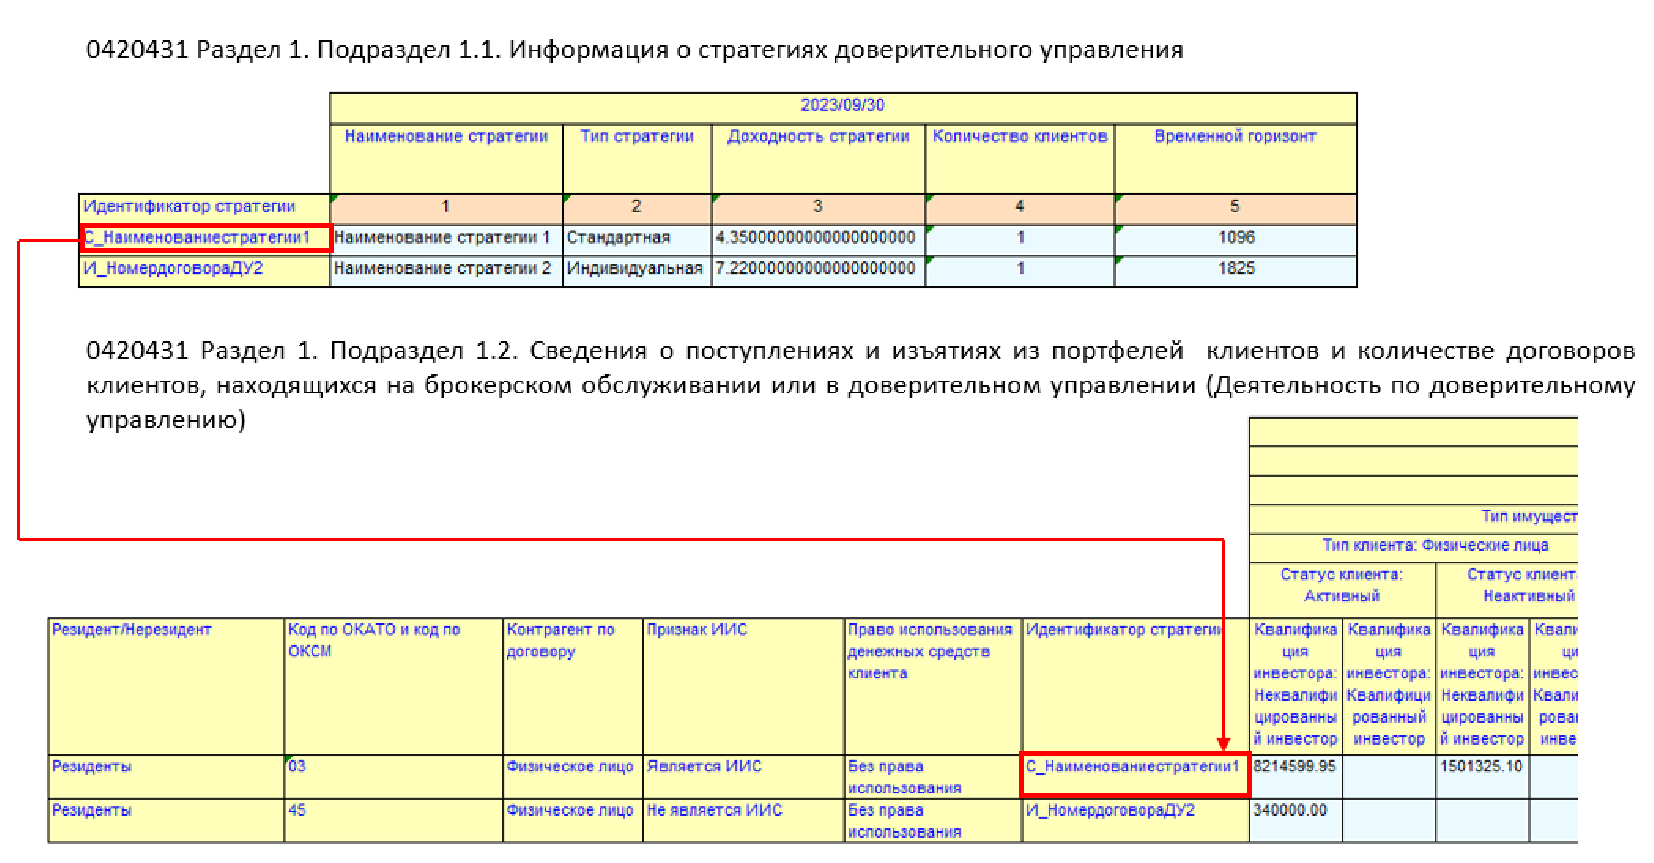1654x863 pixels.
Task: Select the time horizon cell 1825
Action: 1236,269
